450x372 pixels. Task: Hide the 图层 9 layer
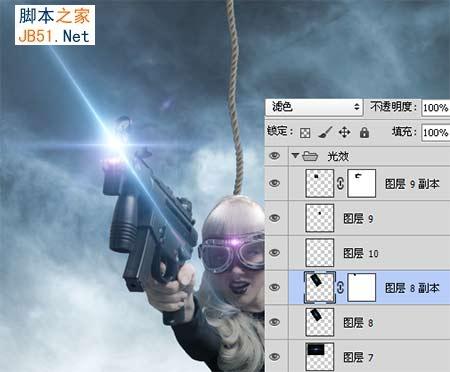coord(275,218)
